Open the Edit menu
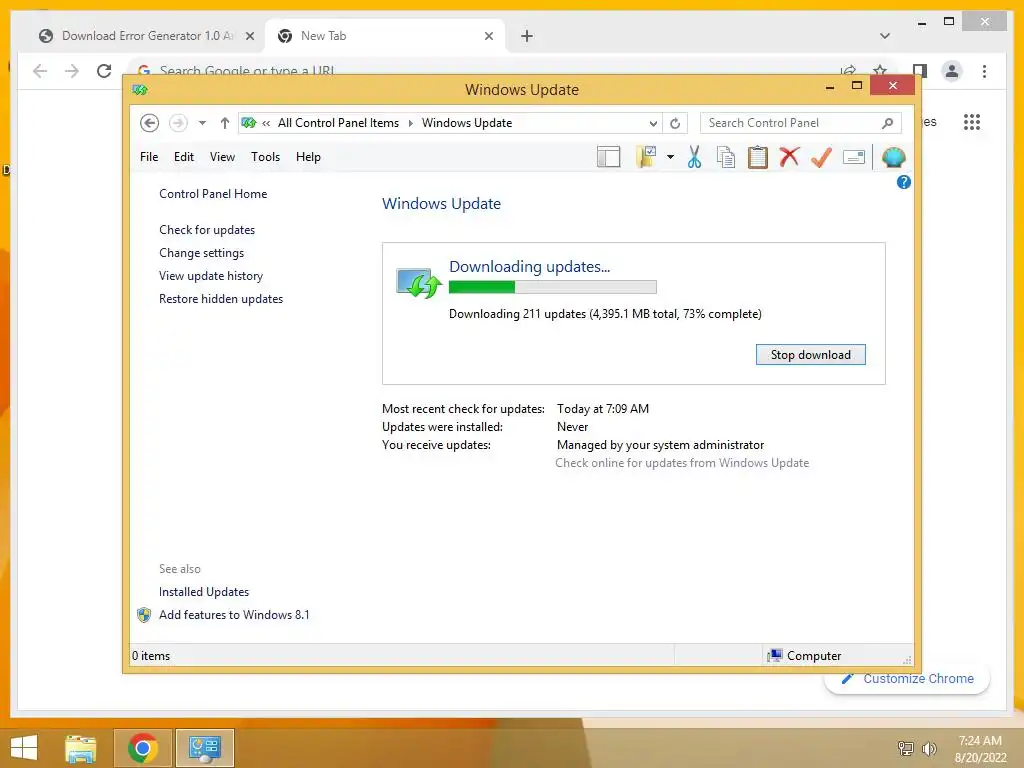The width and height of the screenshot is (1024, 768). coord(184,157)
